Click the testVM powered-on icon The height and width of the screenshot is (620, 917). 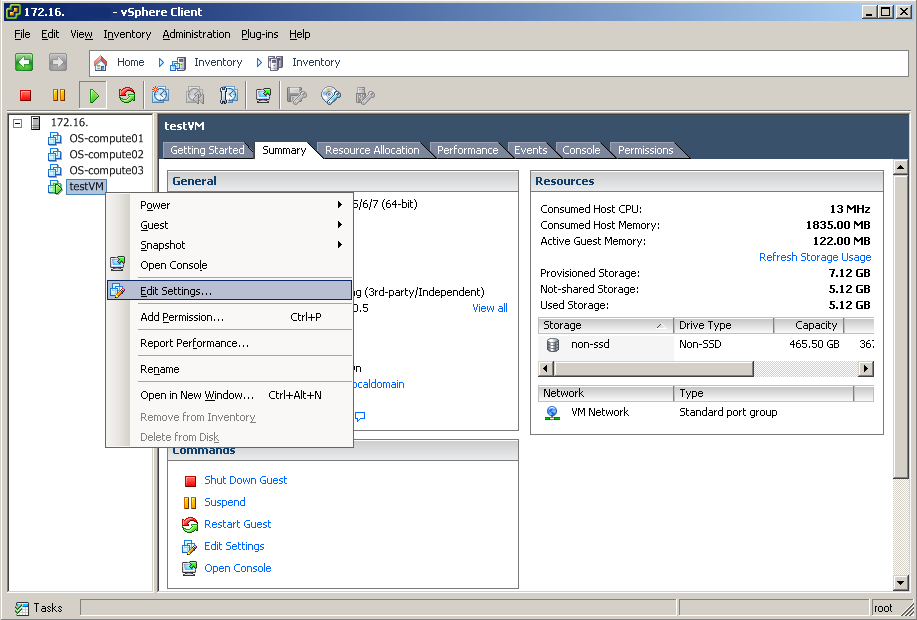click(x=55, y=187)
